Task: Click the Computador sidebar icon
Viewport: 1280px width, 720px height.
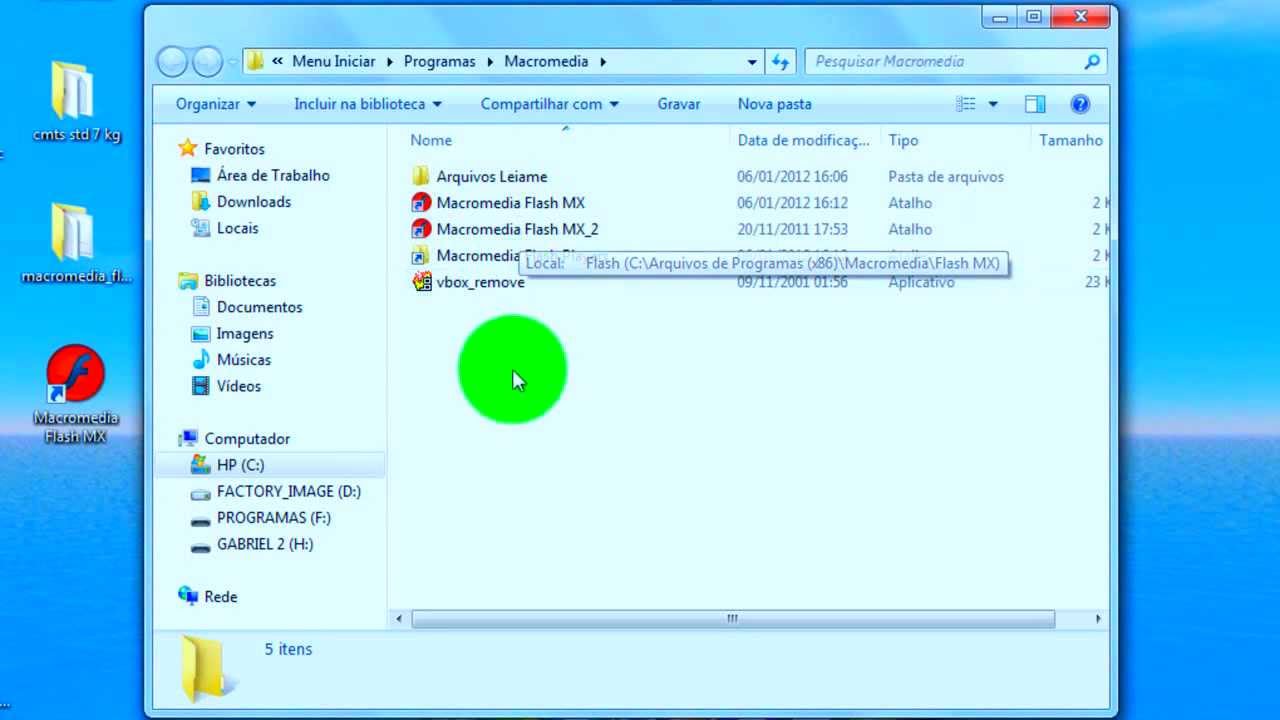Action: point(187,439)
